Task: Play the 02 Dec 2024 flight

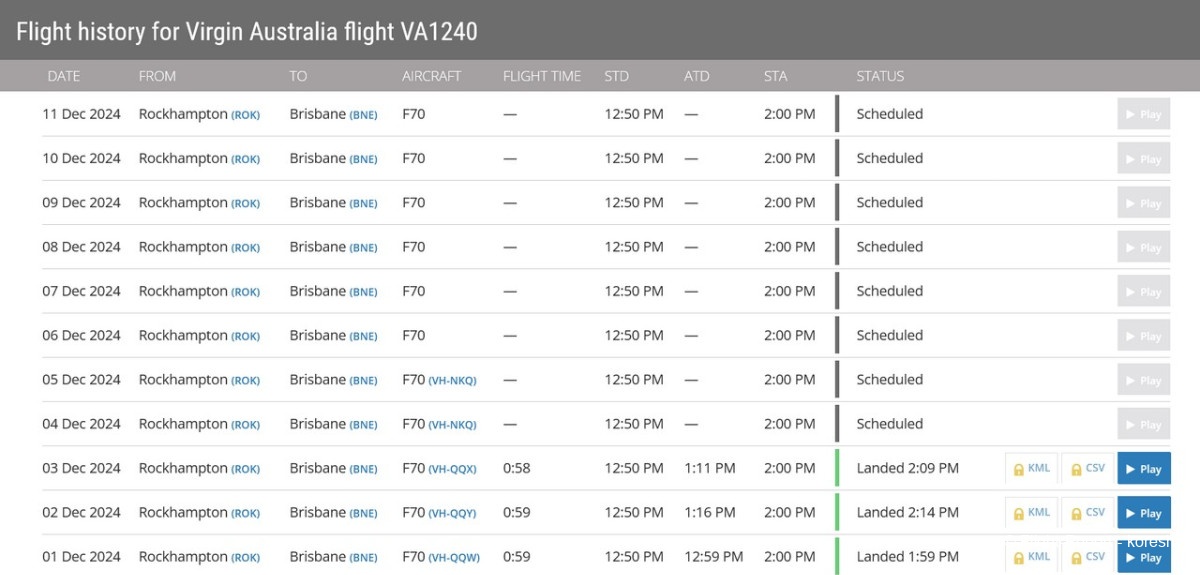Action: click(x=1144, y=513)
